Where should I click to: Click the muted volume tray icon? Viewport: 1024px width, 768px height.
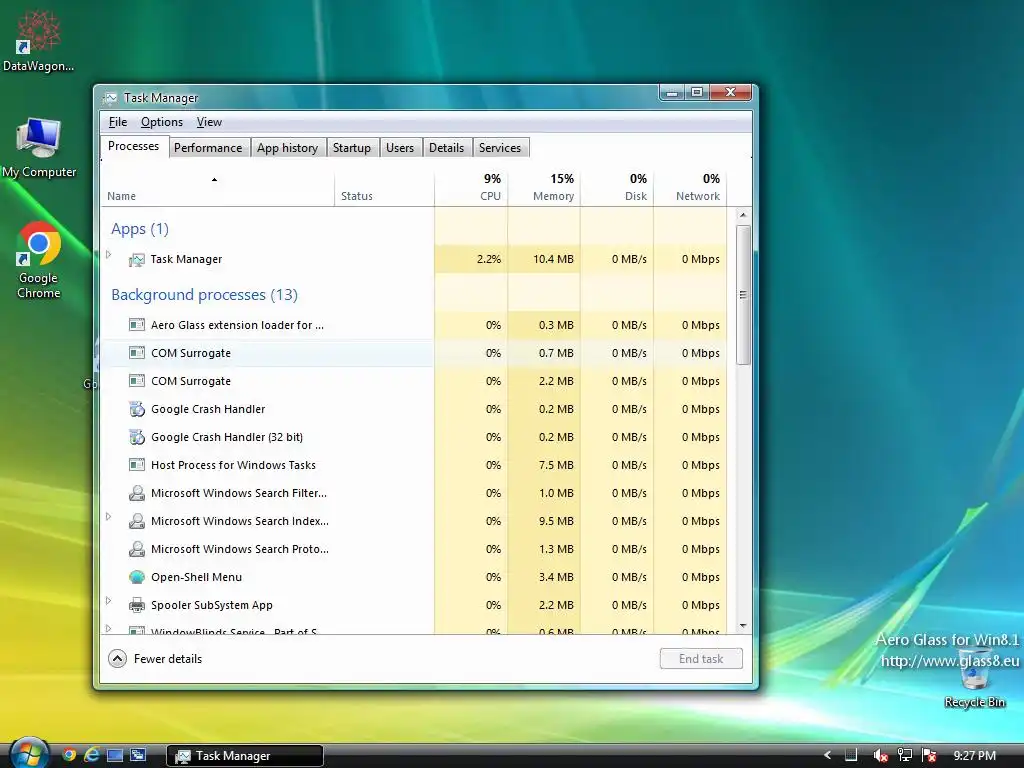pyautogui.click(x=880, y=756)
